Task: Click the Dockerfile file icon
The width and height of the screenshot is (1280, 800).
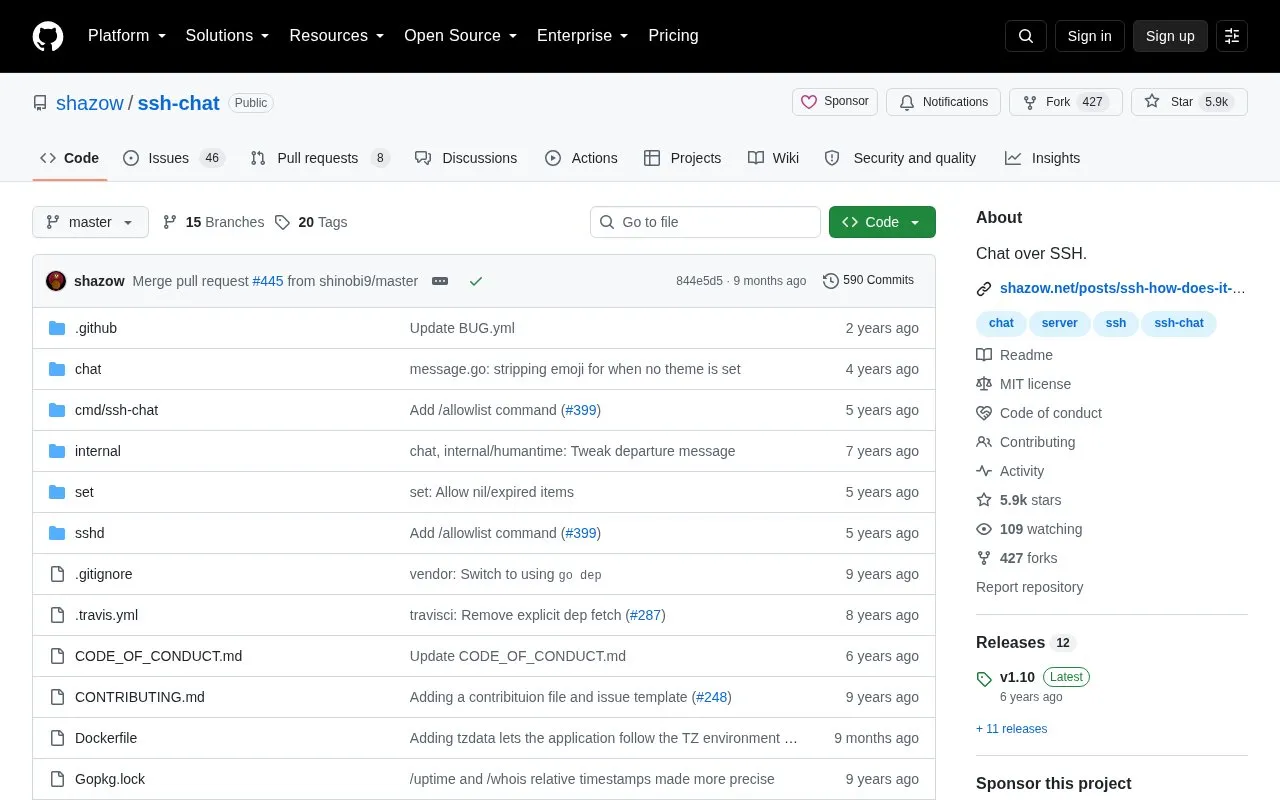Action: click(x=57, y=738)
